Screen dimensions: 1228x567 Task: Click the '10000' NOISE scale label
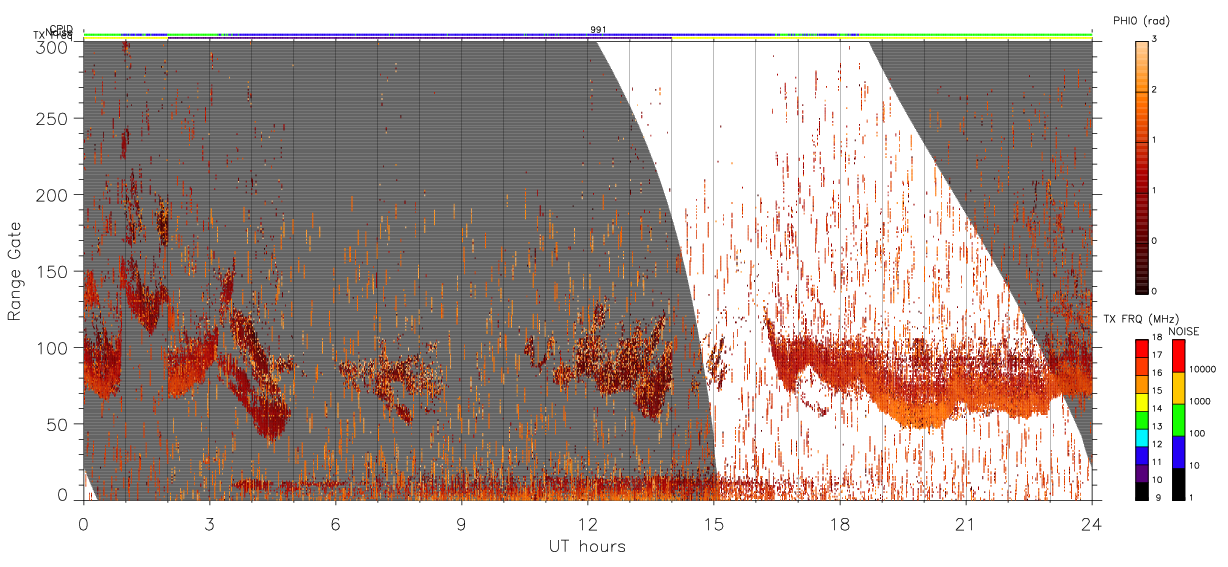tap(1204, 369)
